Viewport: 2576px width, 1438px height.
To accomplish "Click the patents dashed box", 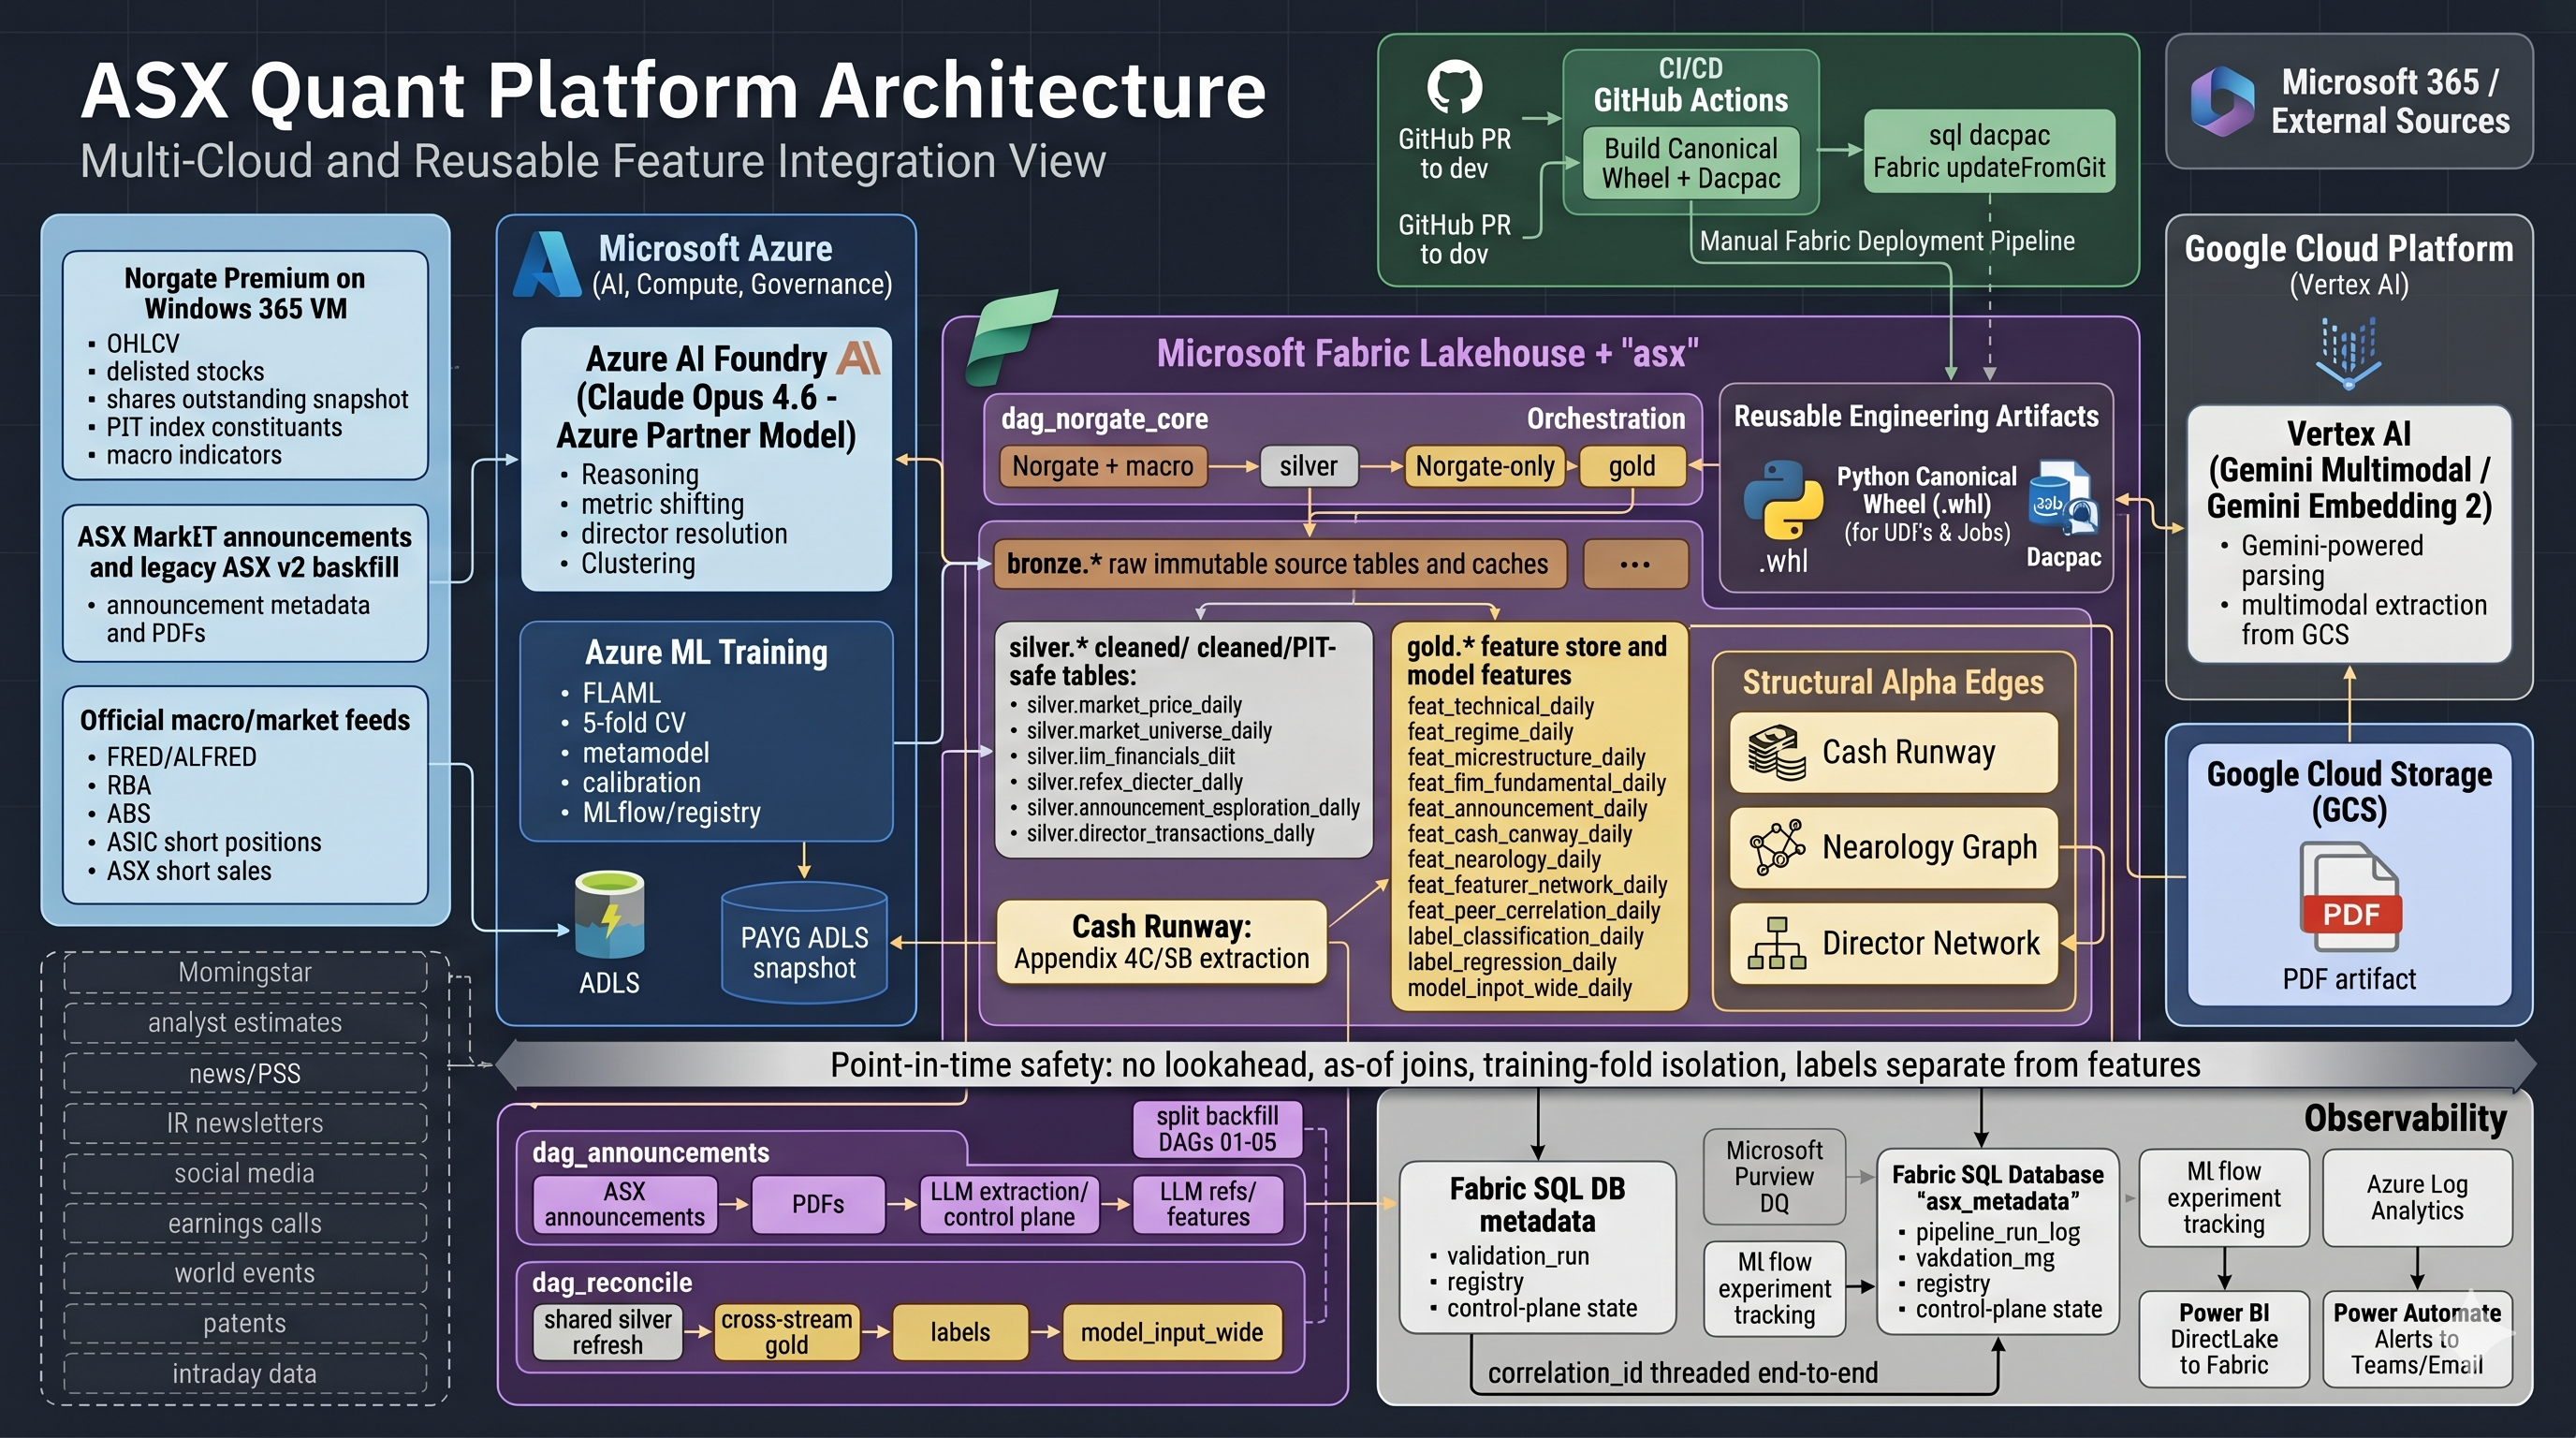I will [x=245, y=1323].
